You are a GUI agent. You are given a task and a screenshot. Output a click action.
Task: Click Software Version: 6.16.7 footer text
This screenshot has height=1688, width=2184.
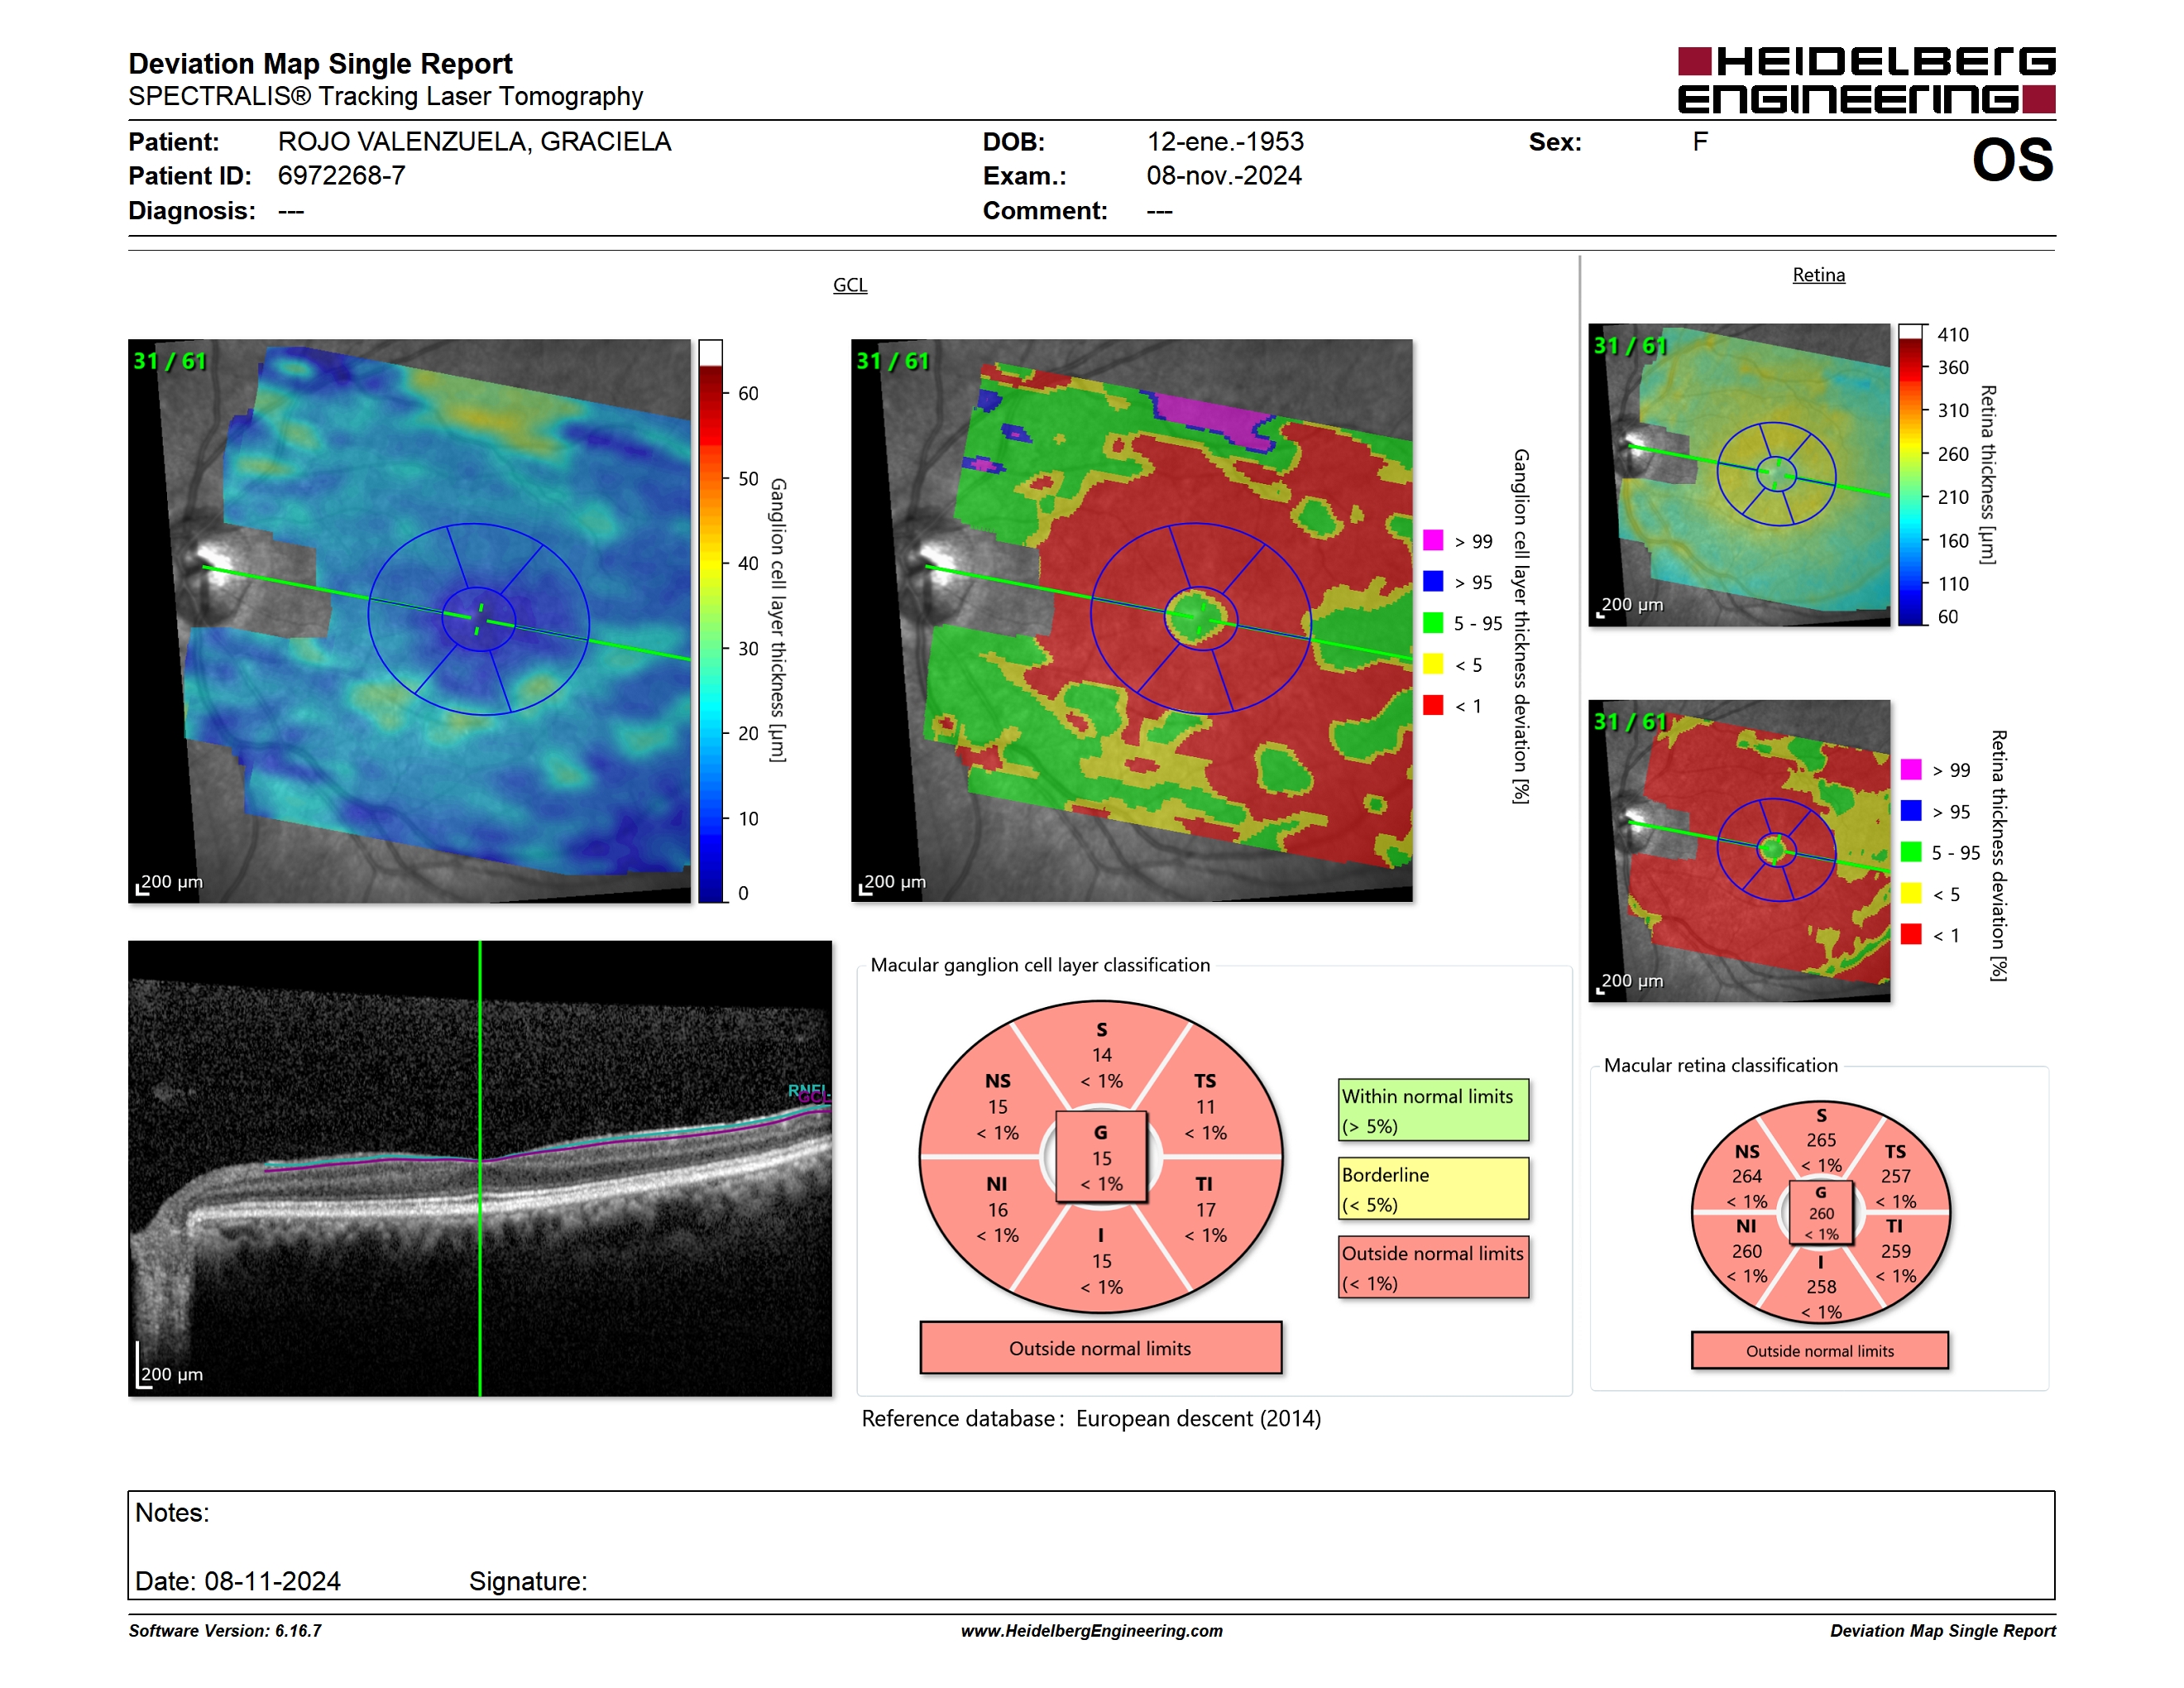(x=225, y=1631)
